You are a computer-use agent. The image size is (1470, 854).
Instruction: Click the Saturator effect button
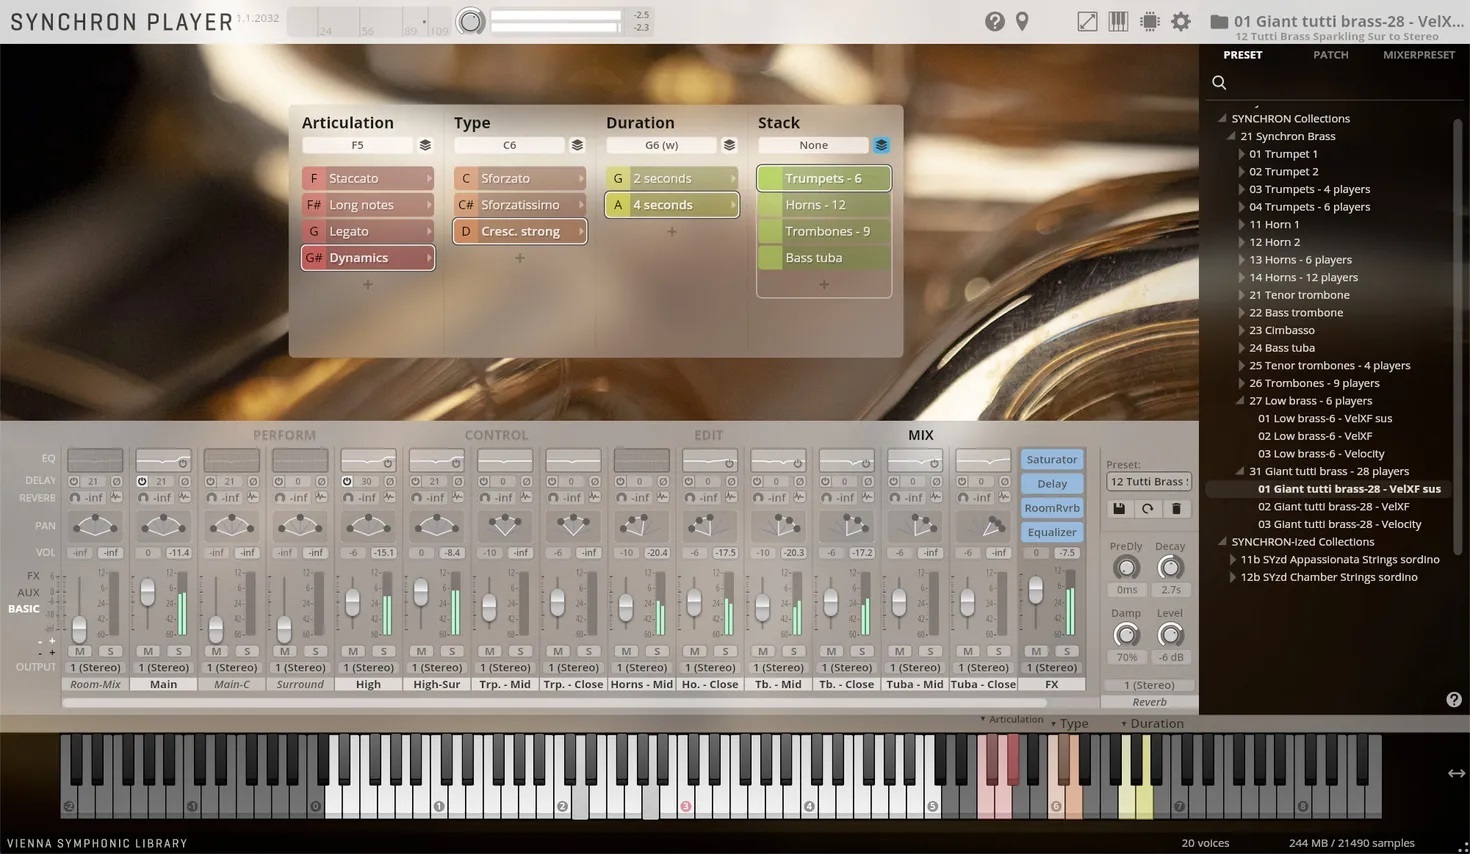pos(1051,460)
